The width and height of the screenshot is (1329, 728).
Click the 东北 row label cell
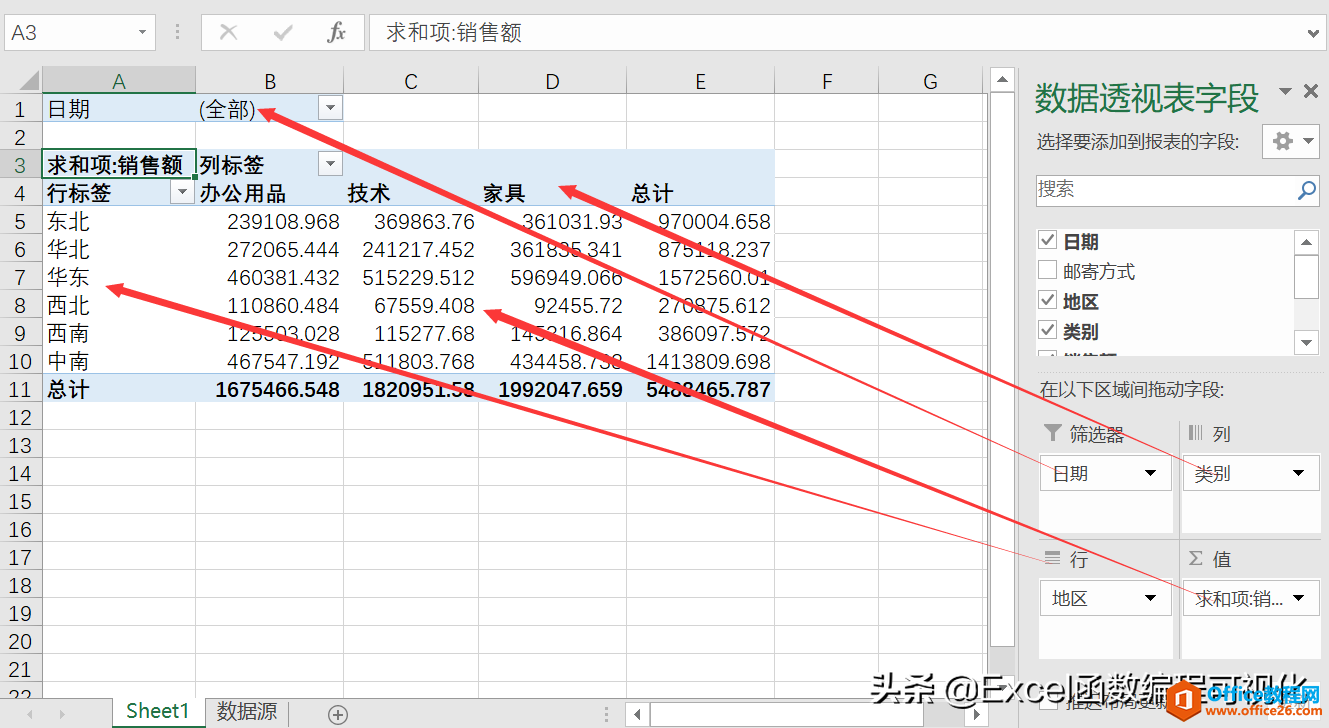coord(119,221)
